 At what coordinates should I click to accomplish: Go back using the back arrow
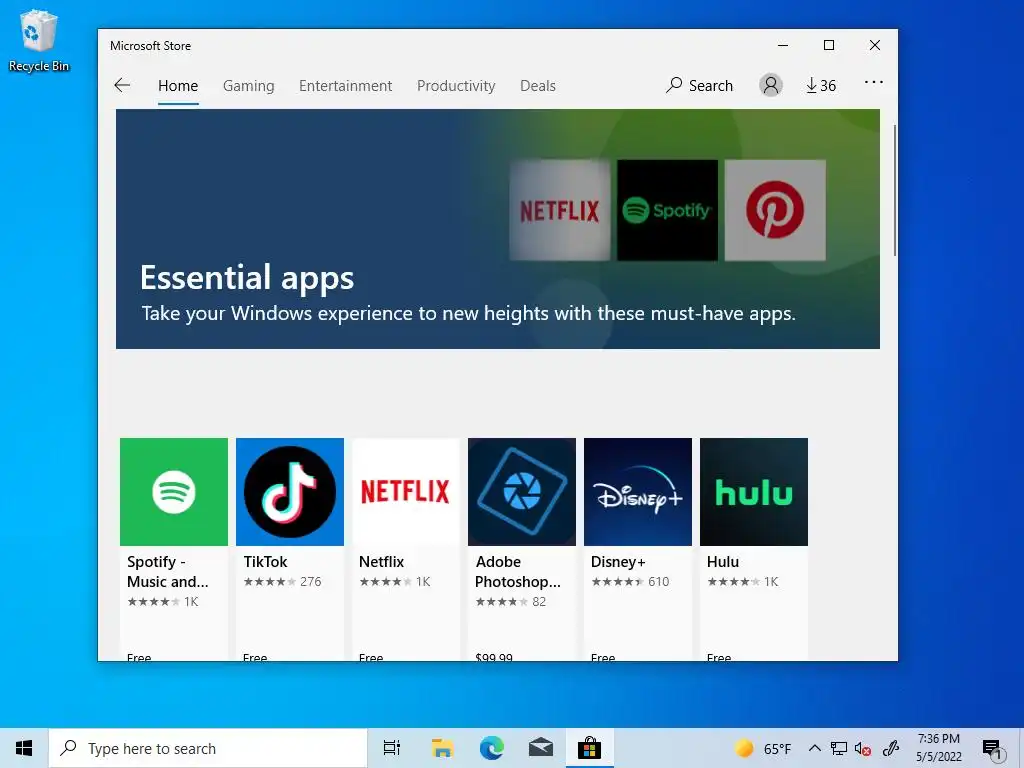point(122,85)
